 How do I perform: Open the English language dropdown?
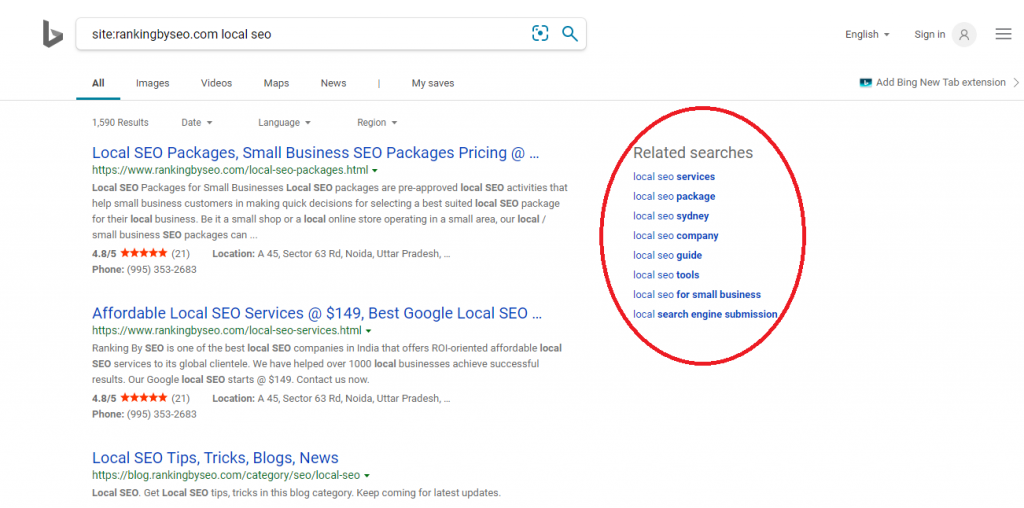pyautogui.click(x=867, y=35)
